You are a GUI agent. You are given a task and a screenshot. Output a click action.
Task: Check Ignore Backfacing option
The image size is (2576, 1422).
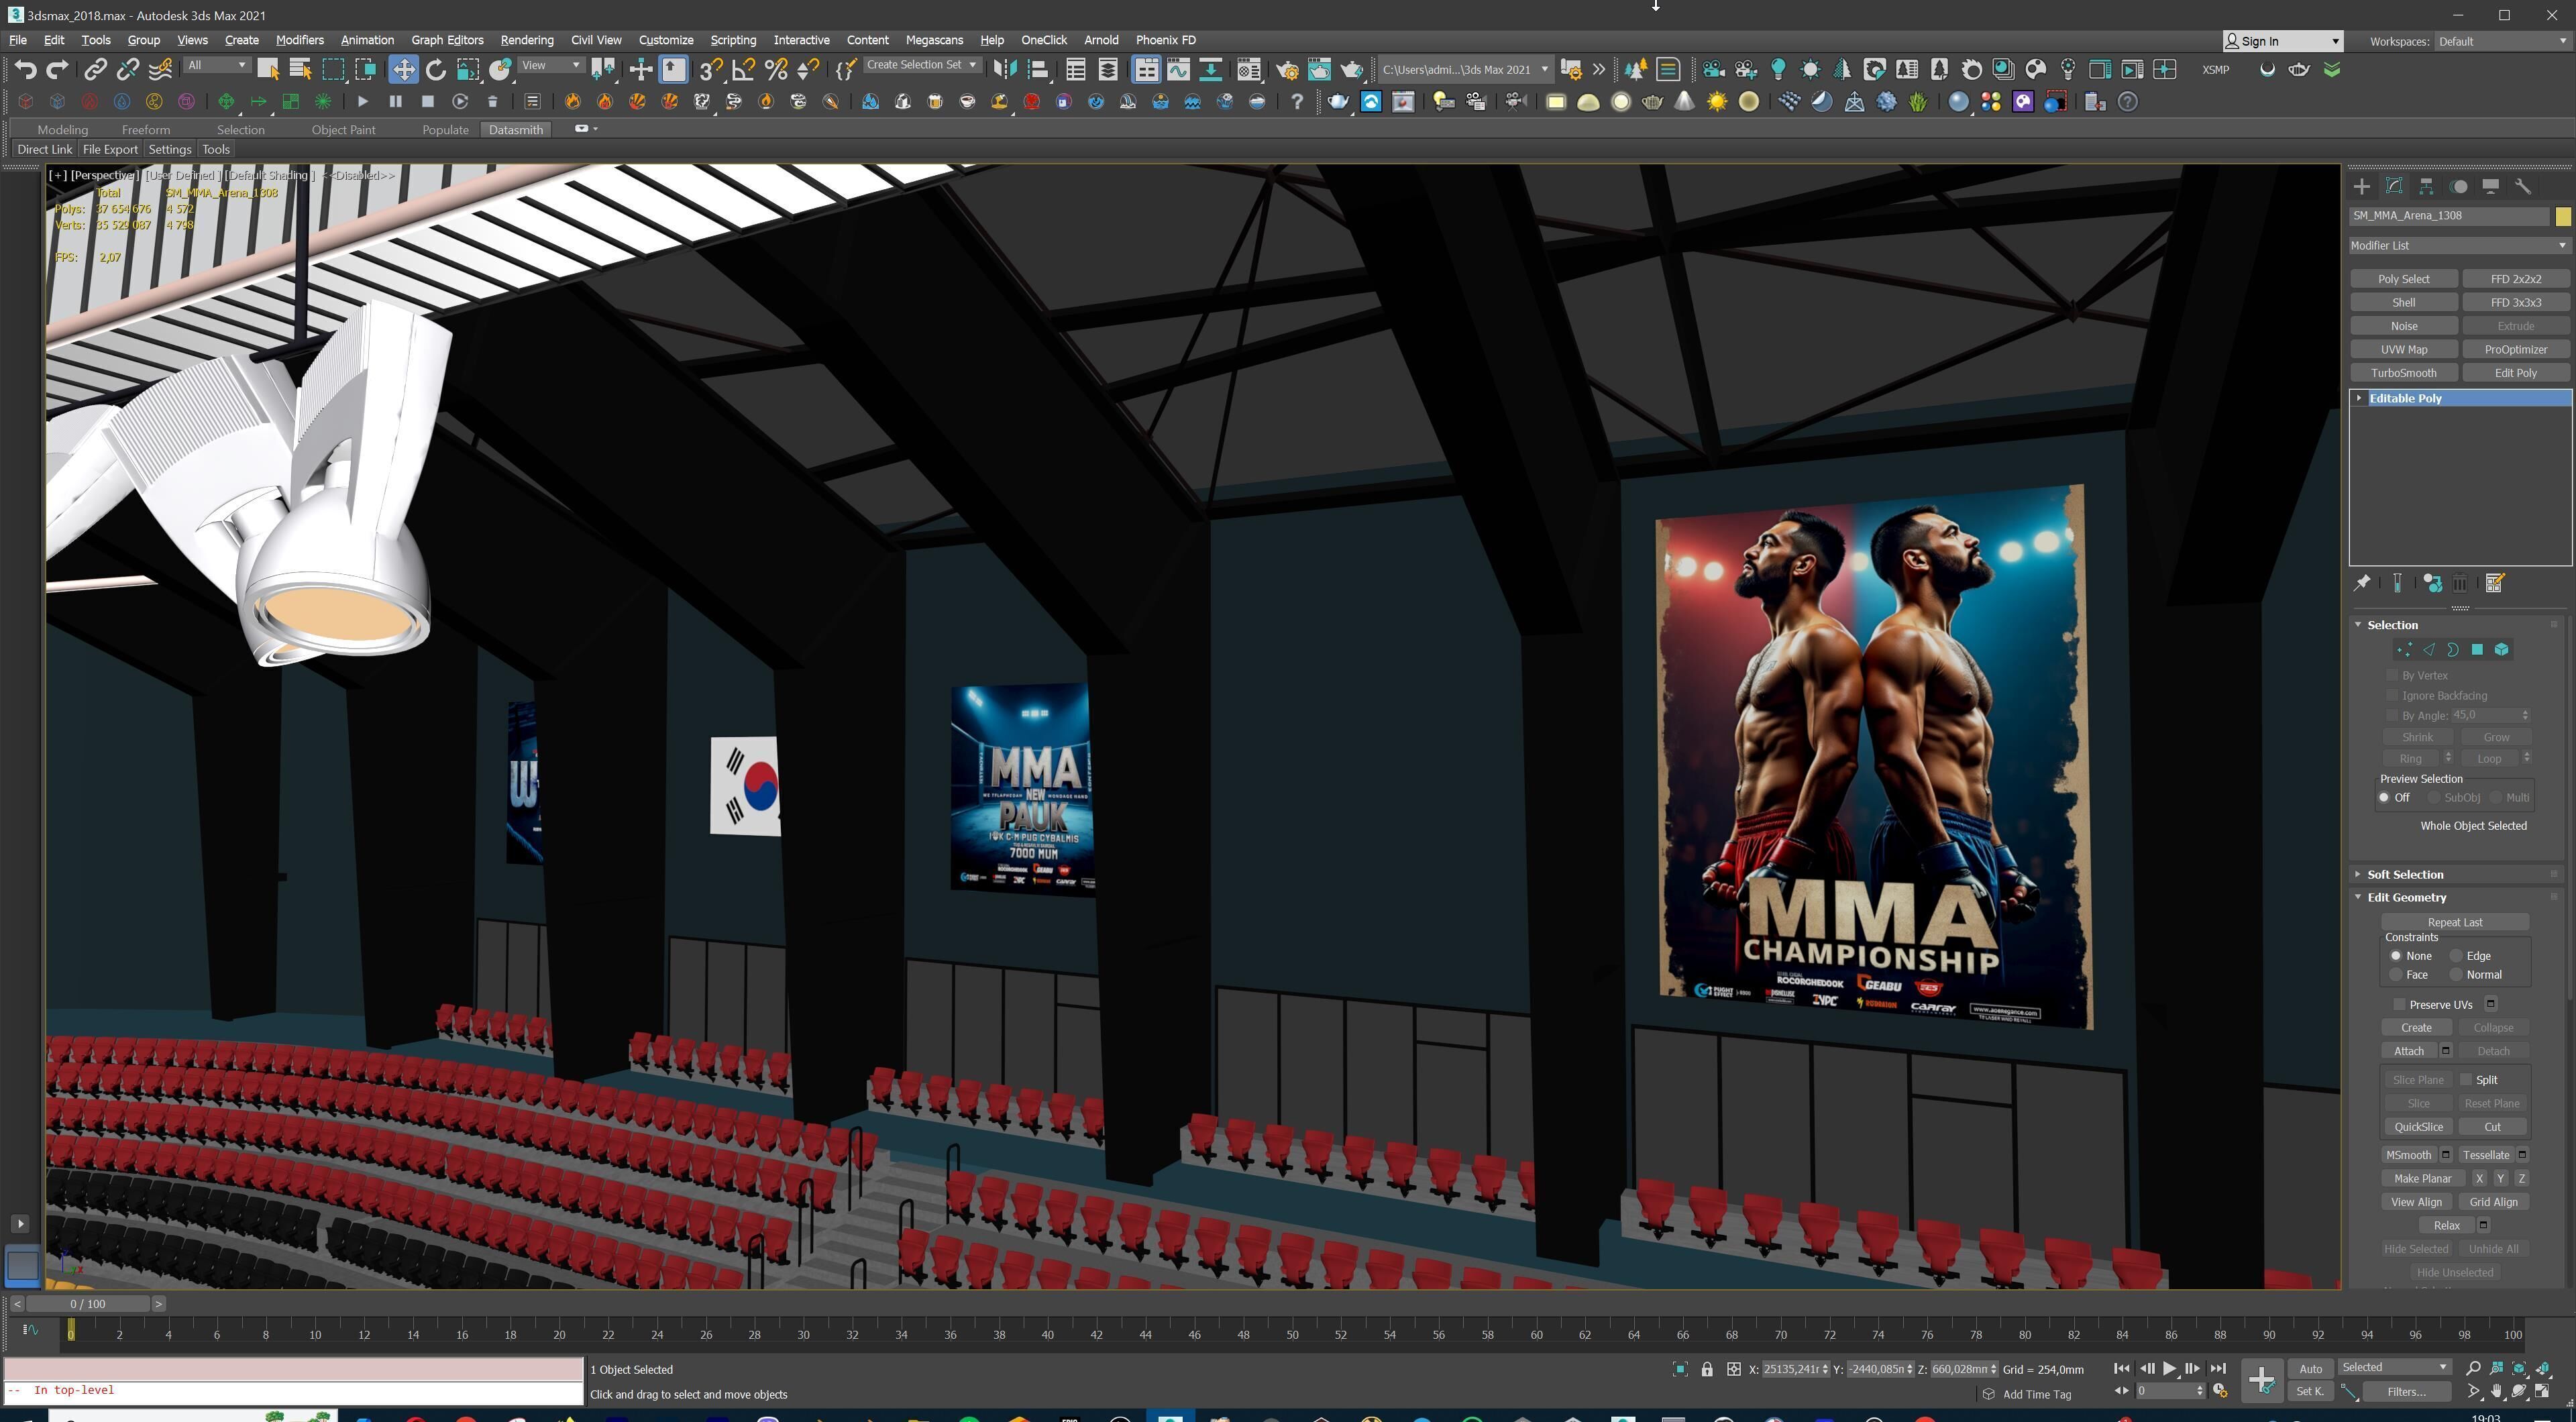(x=2393, y=696)
